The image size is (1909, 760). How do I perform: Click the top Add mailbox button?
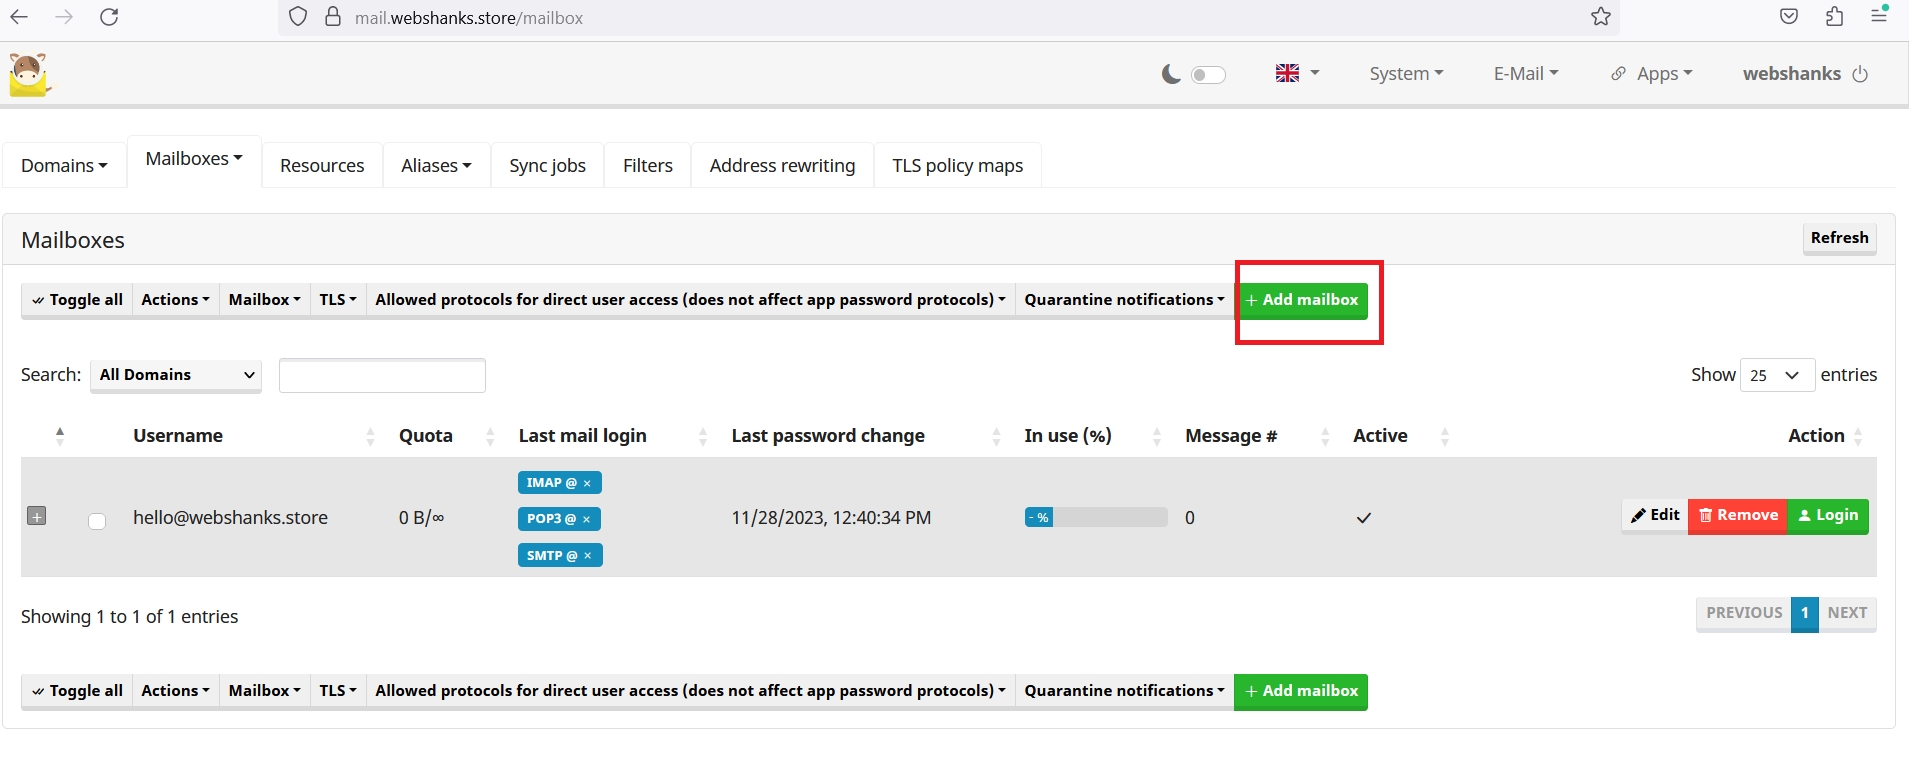click(1301, 300)
